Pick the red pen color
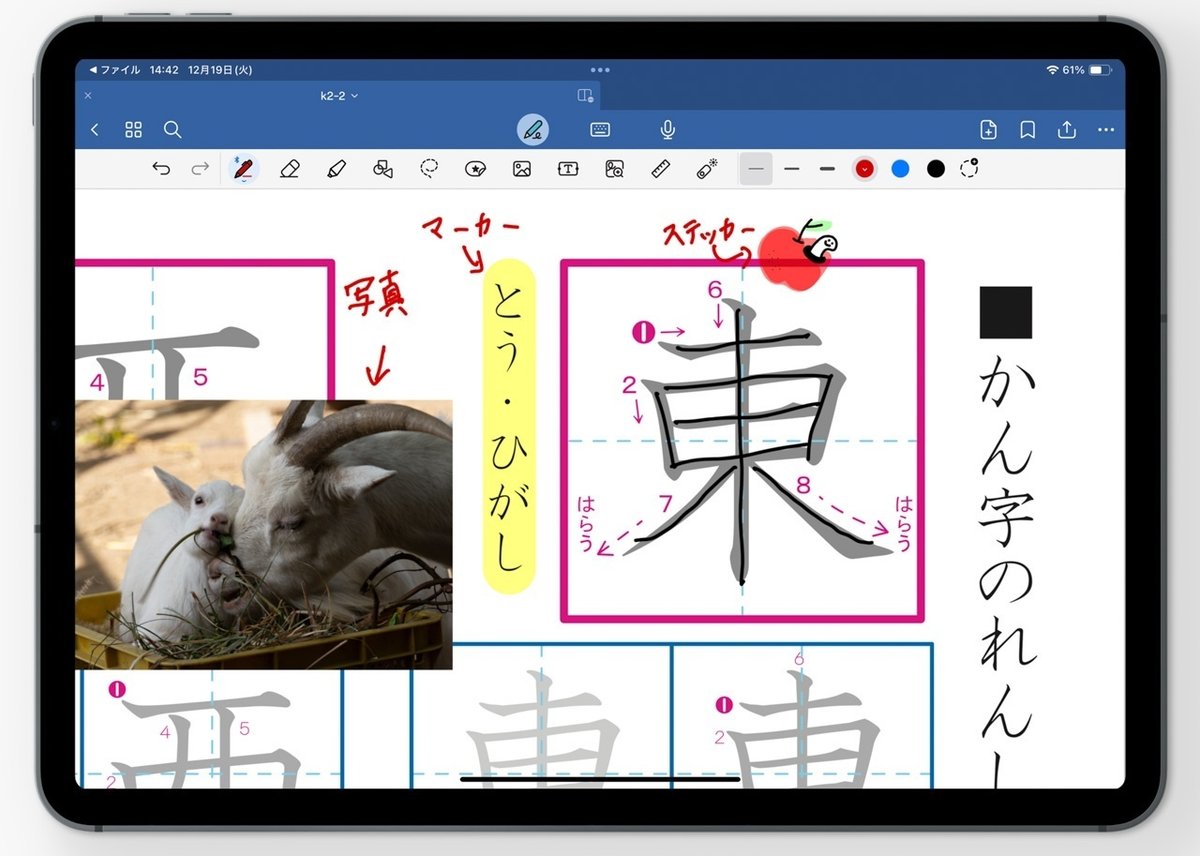1200x856 pixels. click(865, 169)
